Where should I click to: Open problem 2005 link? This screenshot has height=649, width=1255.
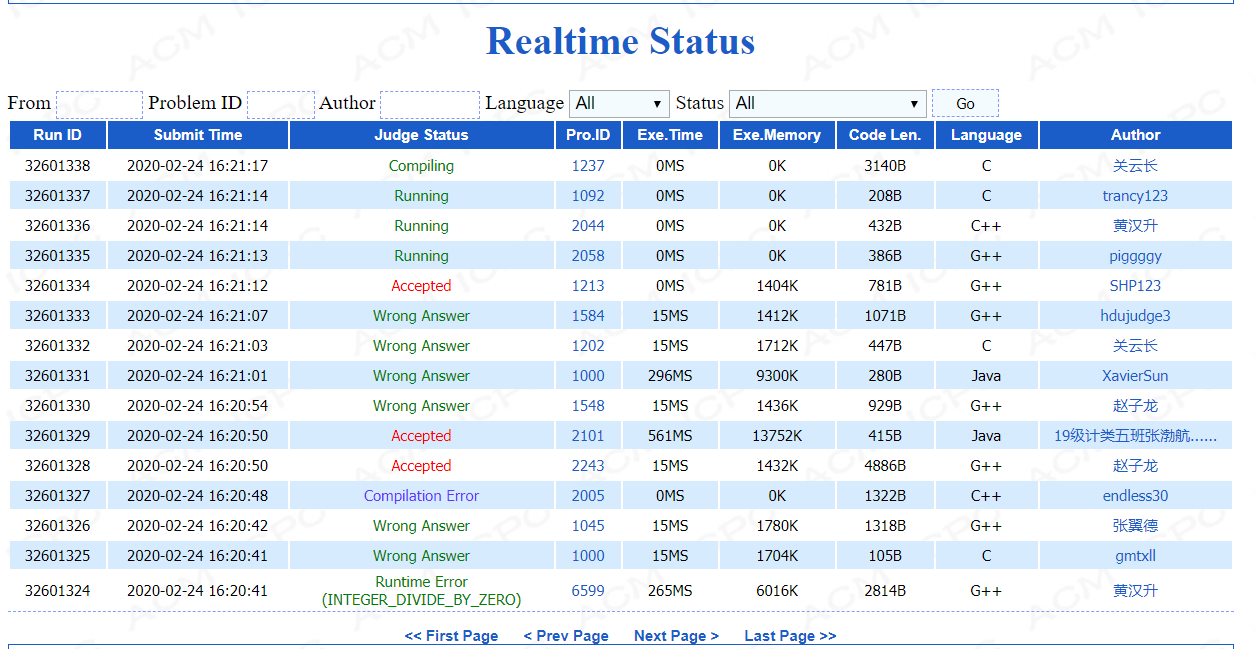coord(588,496)
